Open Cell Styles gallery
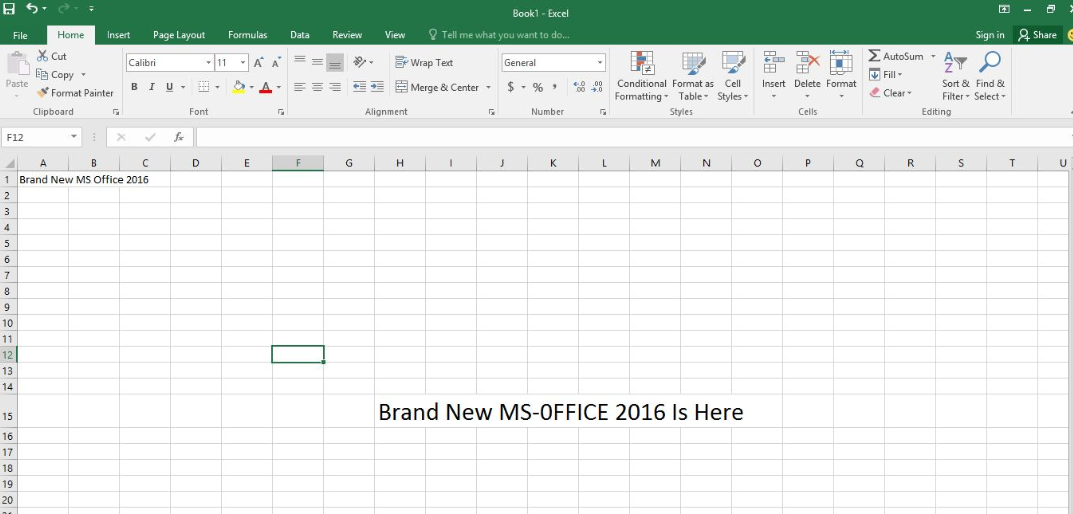1073x514 pixels. (733, 76)
